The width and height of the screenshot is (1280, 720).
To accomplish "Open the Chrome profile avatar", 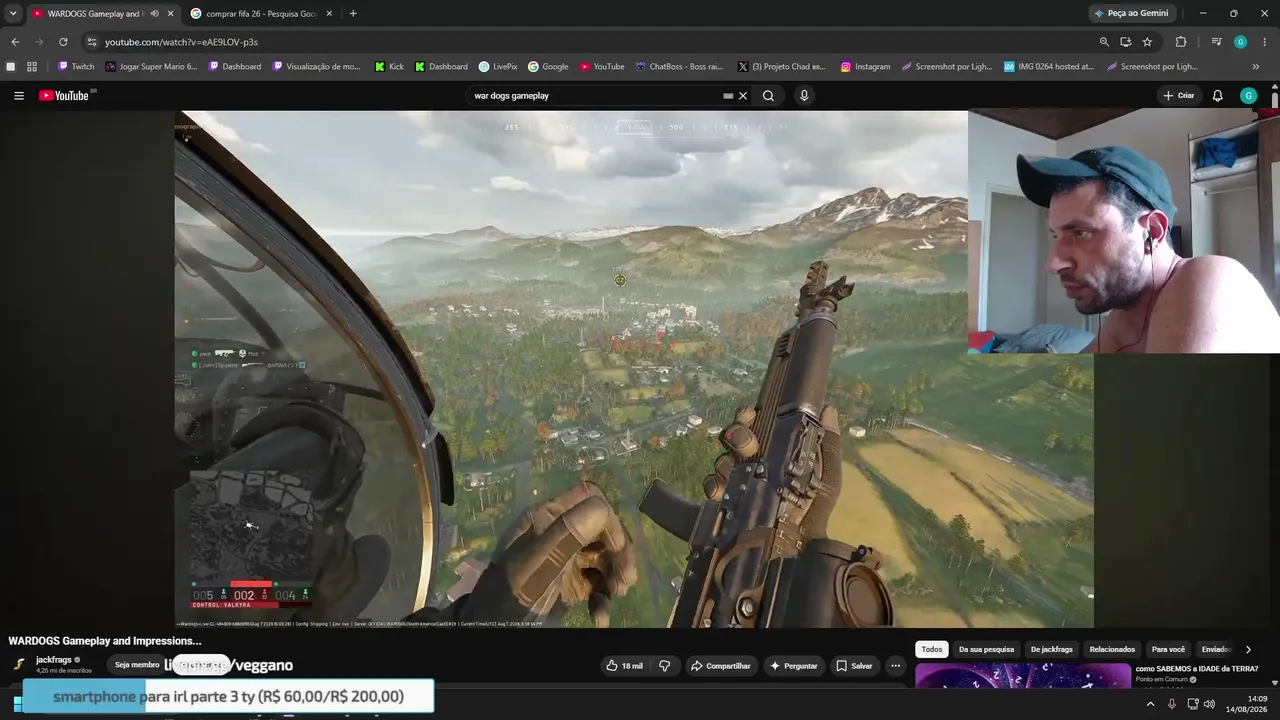I will click(x=1240, y=42).
